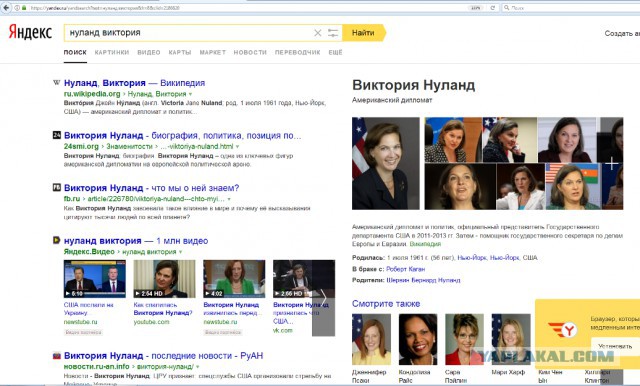The image size is (640, 386).
Task: Click the browser back arrow
Action: (6, 7)
